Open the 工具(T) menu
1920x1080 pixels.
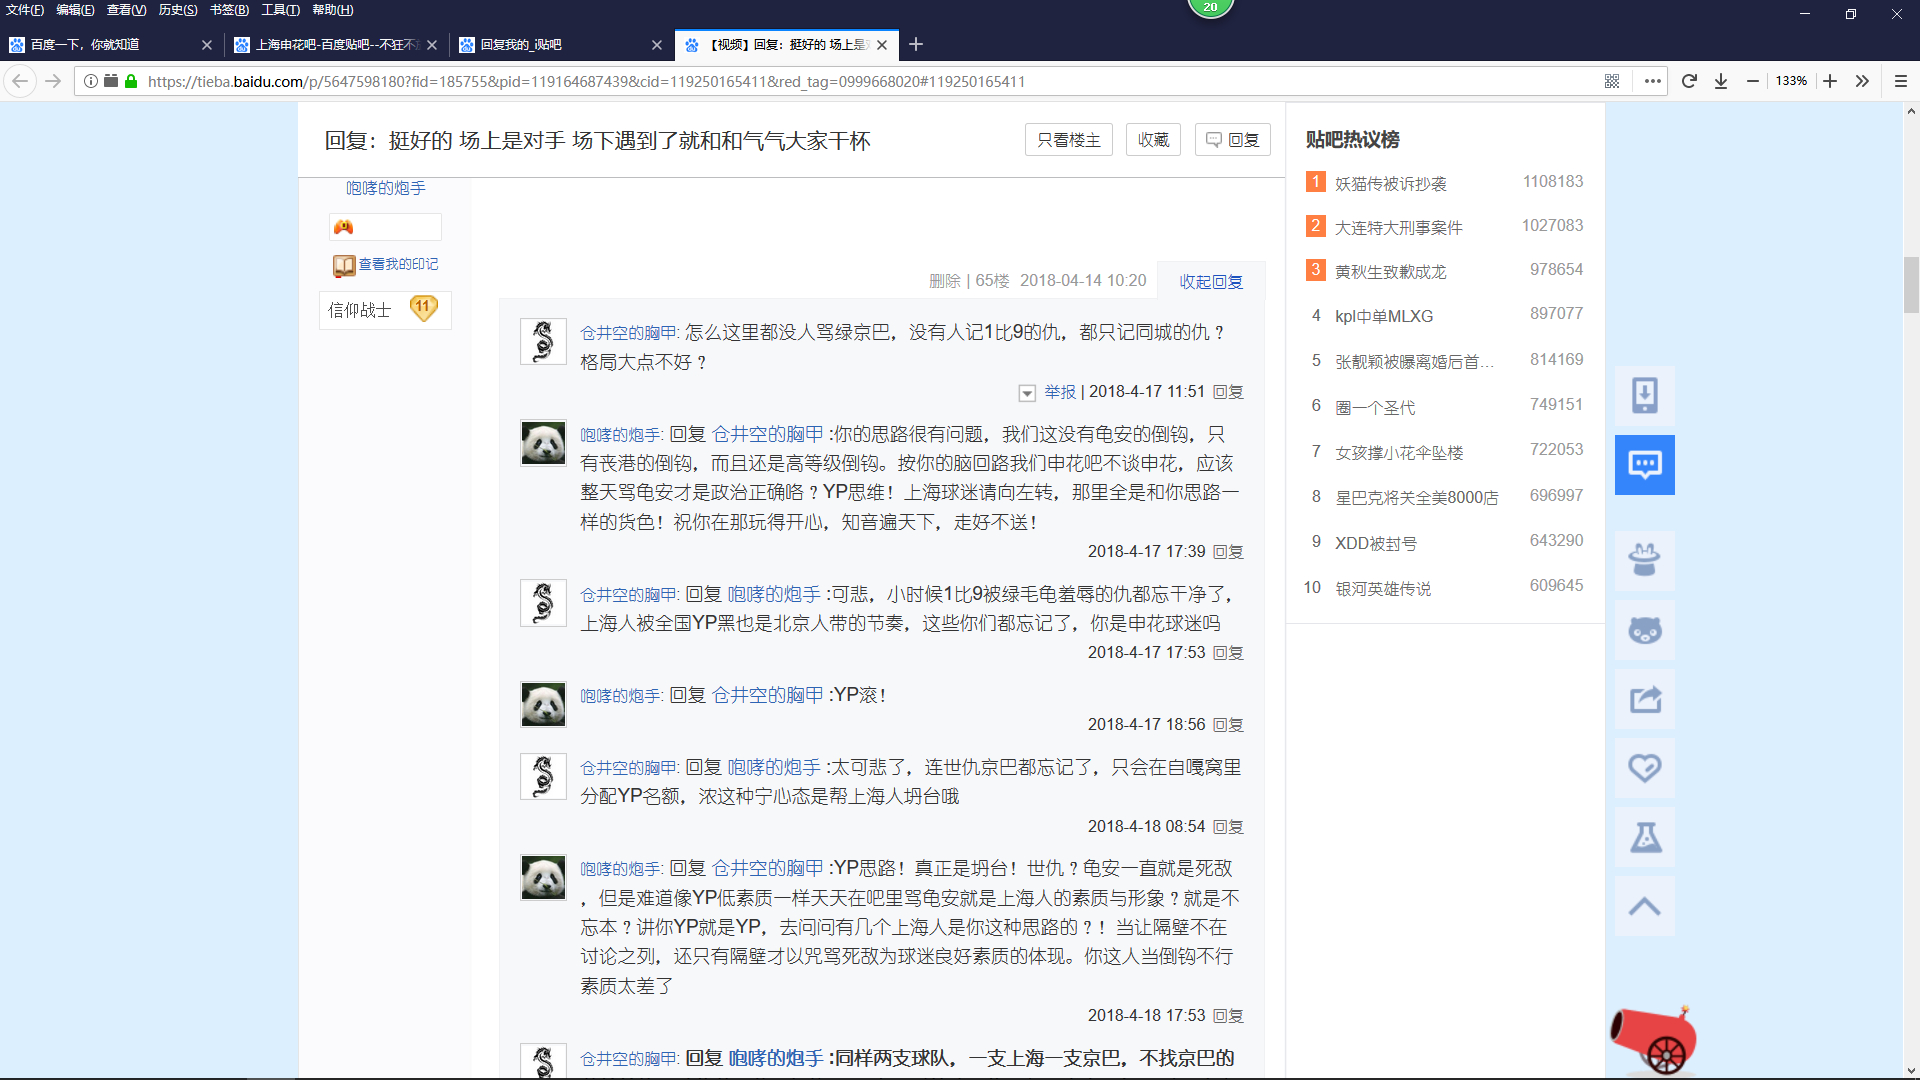tap(280, 10)
